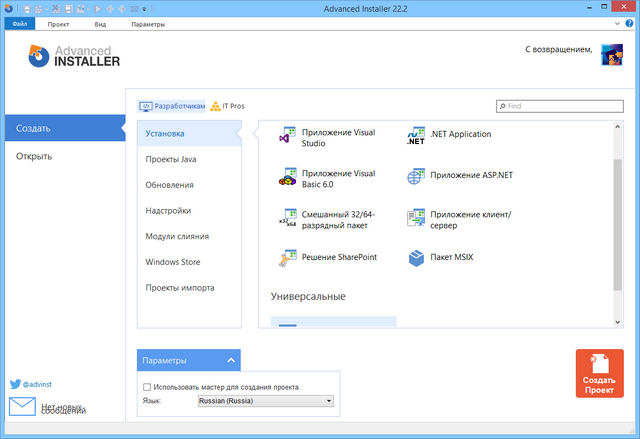Select the Открыть sidebar item
The image size is (640, 439).
coord(35,156)
